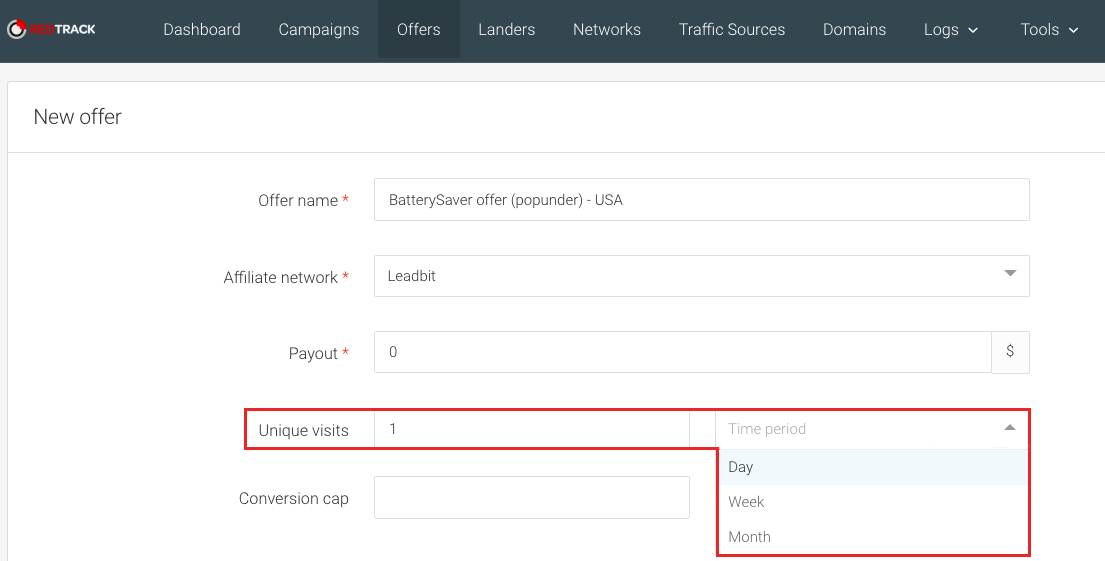Collapse the Time period dropdown
1105x561 pixels.
[1009, 428]
